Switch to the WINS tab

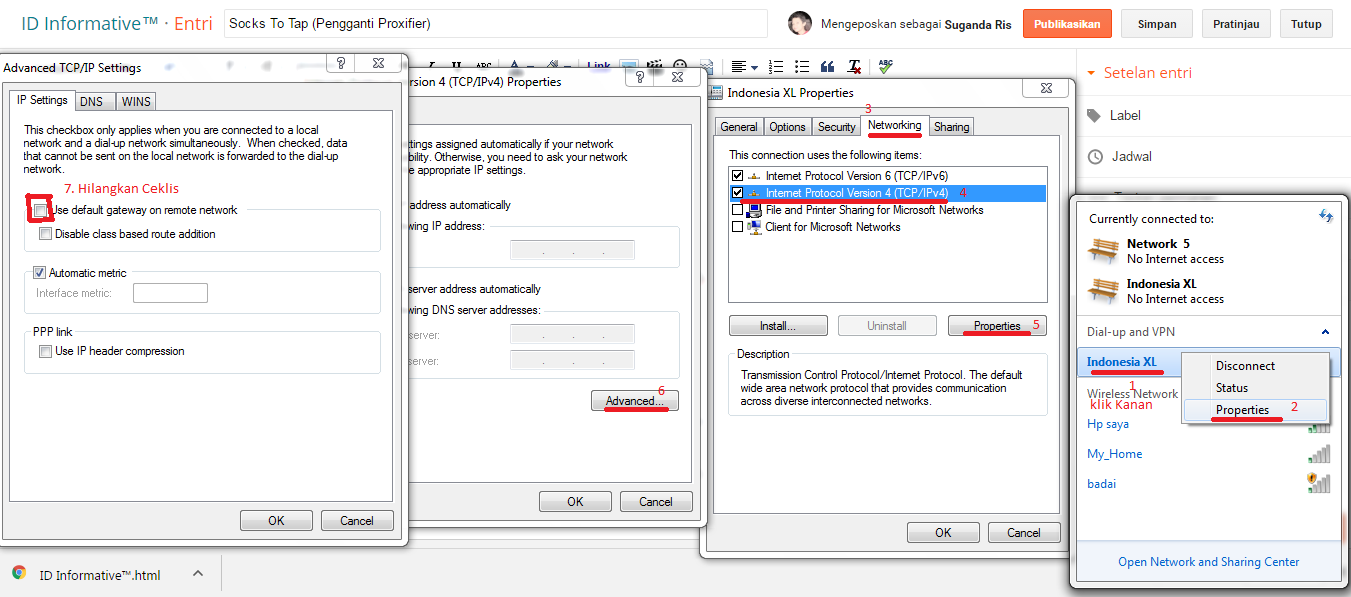(x=136, y=101)
